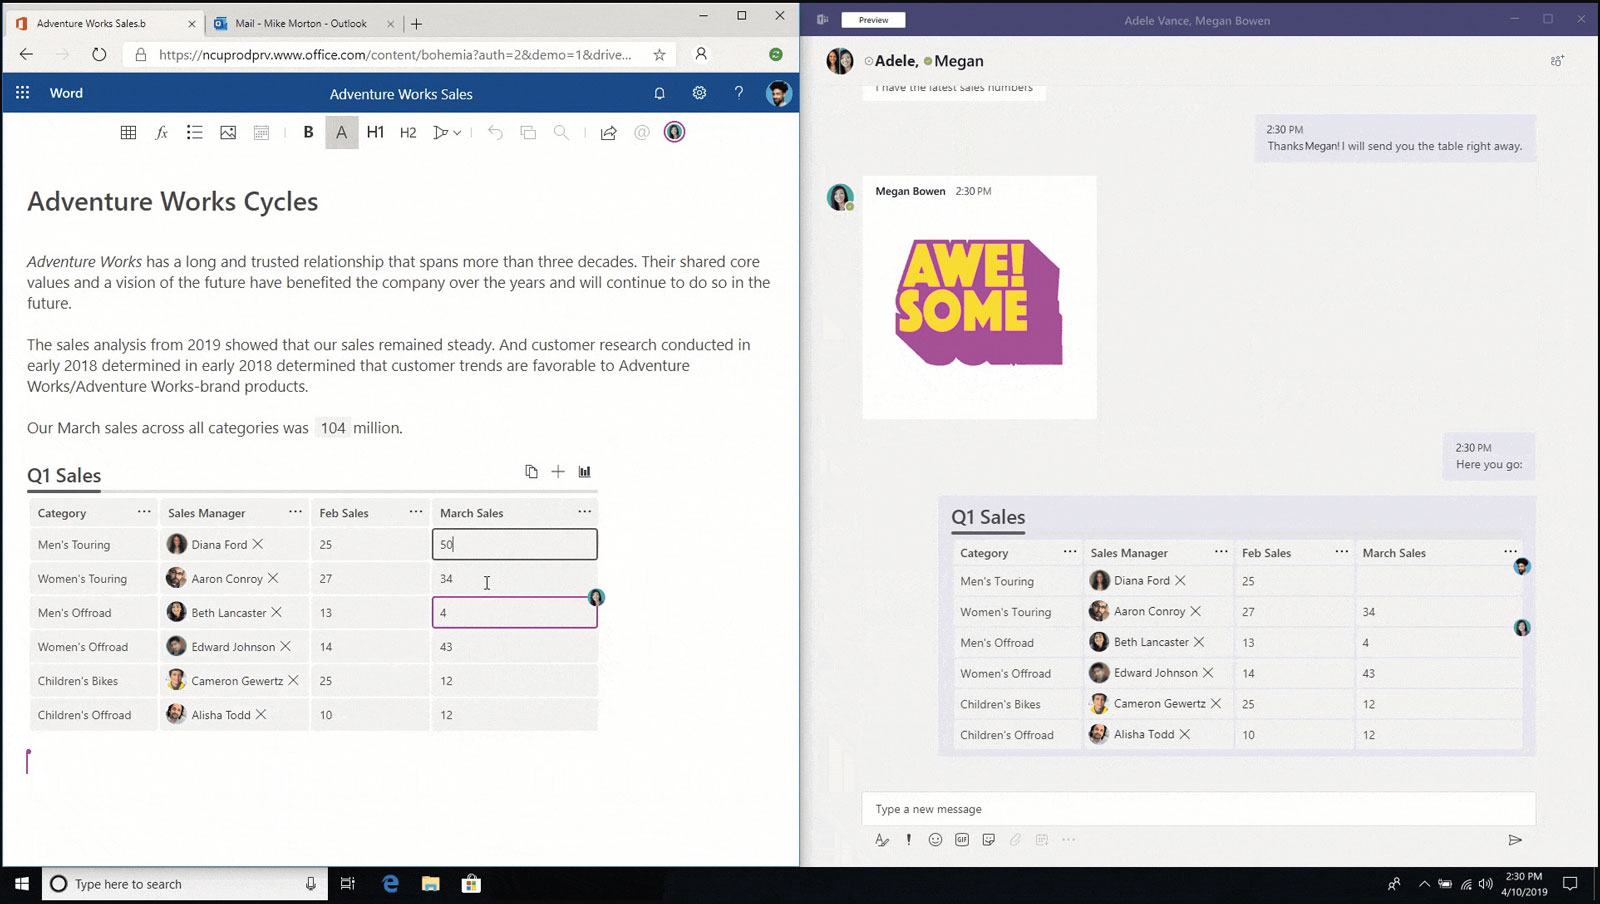Open the Windows Start menu
1600x904 pixels.
[x=21, y=884]
